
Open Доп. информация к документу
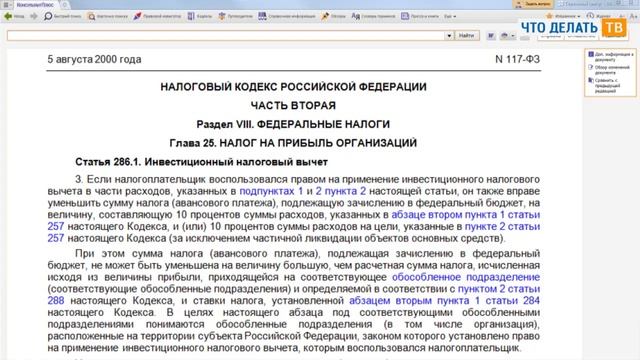[x=611, y=57]
